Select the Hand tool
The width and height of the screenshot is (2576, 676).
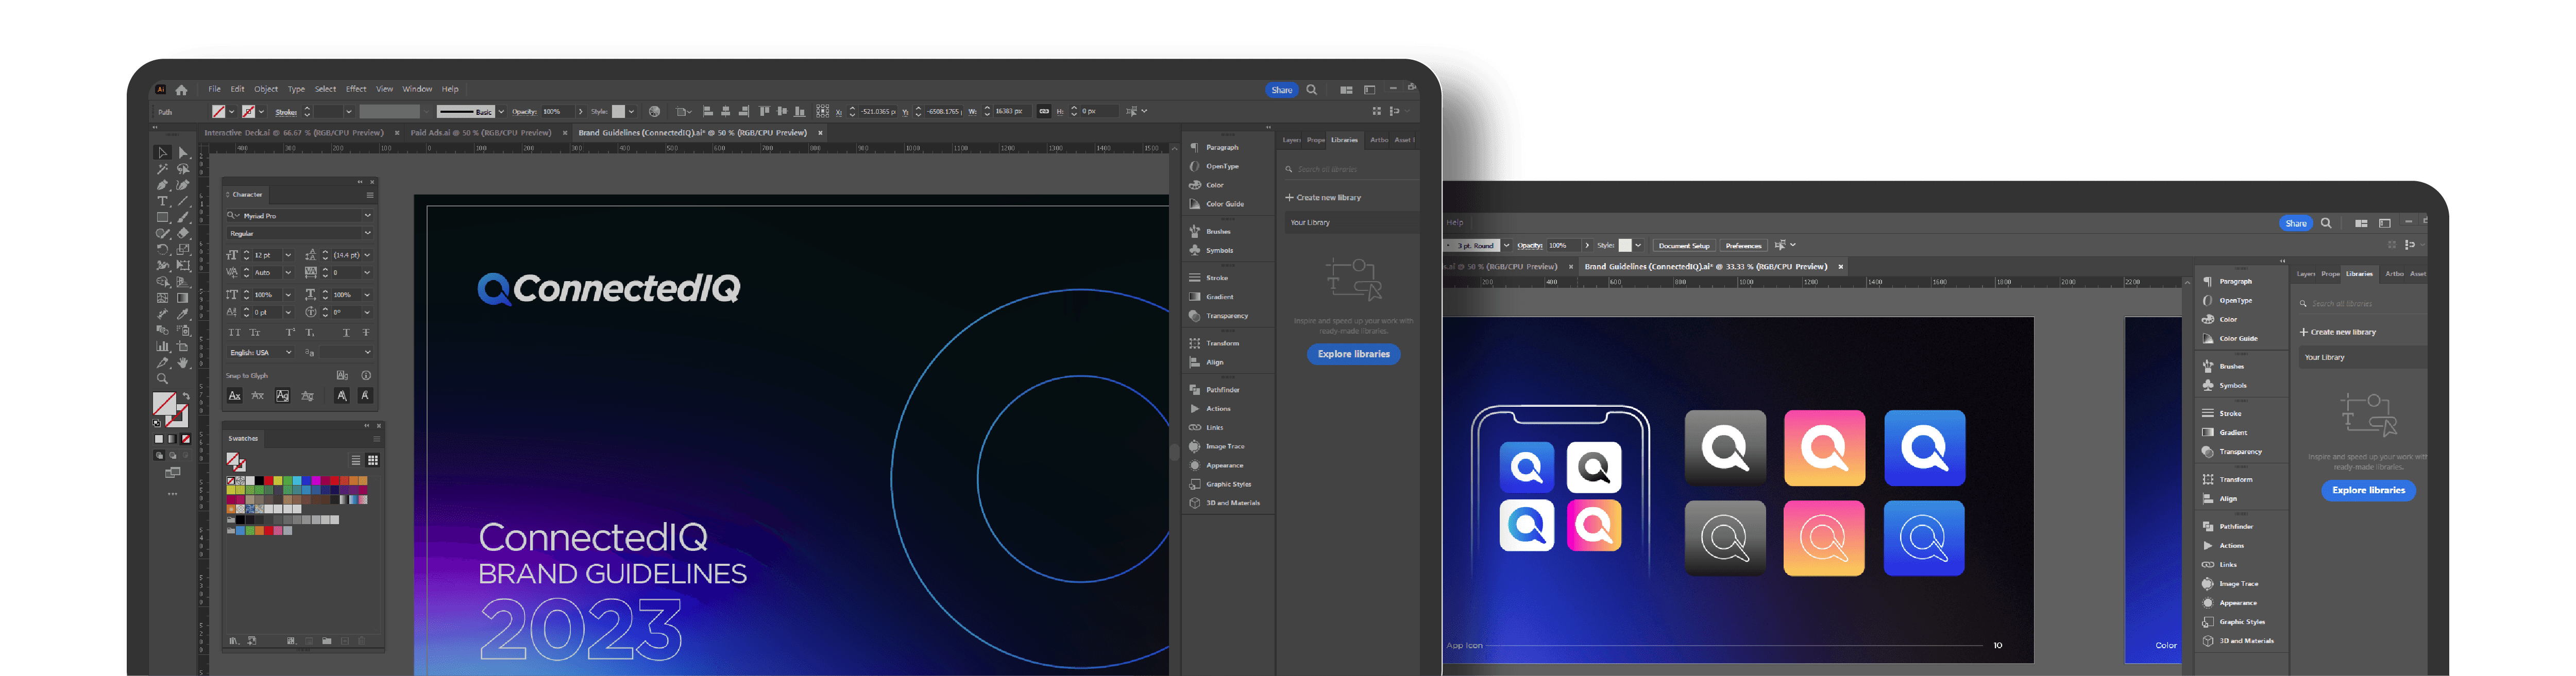[183, 363]
